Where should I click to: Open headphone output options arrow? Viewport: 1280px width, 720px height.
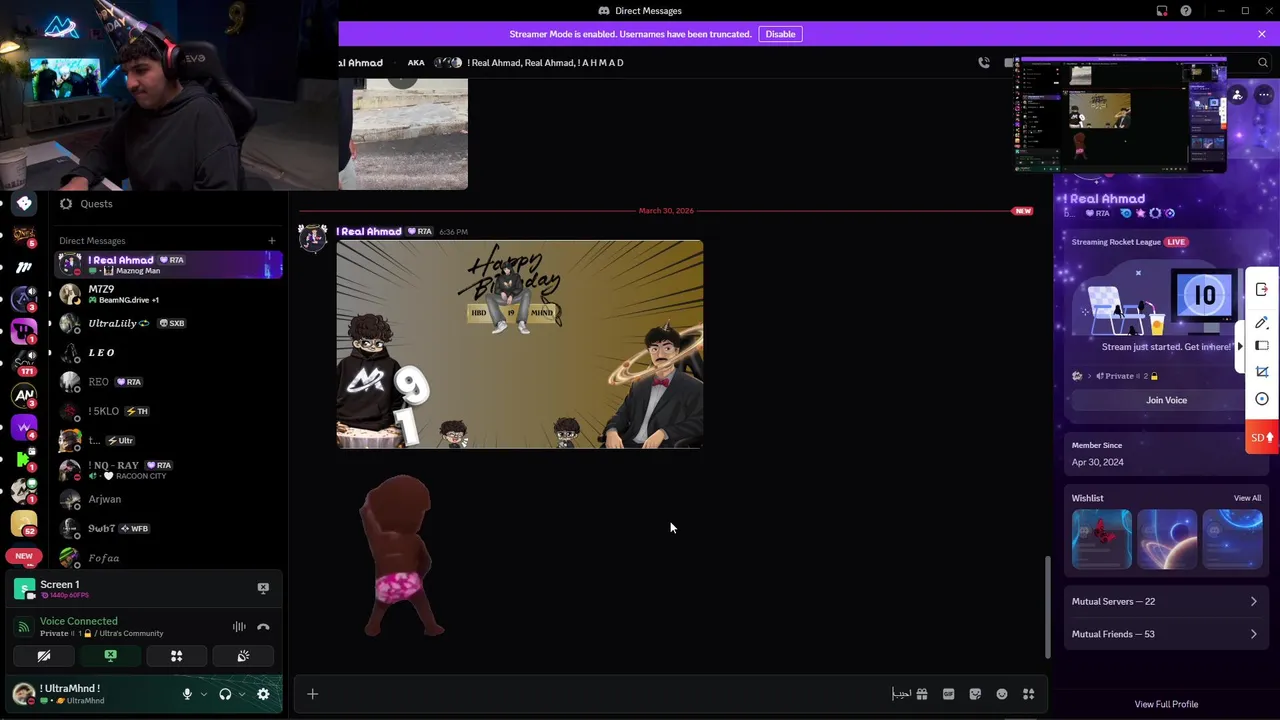click(x=242, y=694)
